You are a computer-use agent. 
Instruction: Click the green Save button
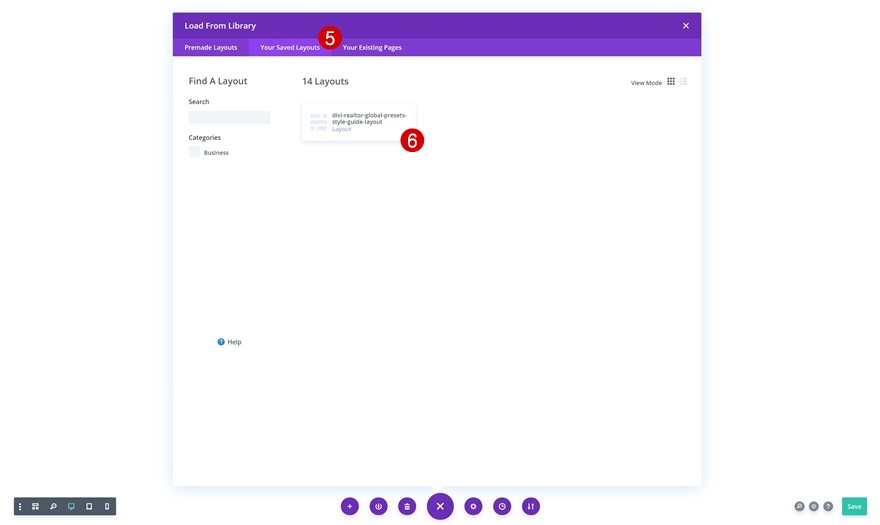[x=854, y=506]
